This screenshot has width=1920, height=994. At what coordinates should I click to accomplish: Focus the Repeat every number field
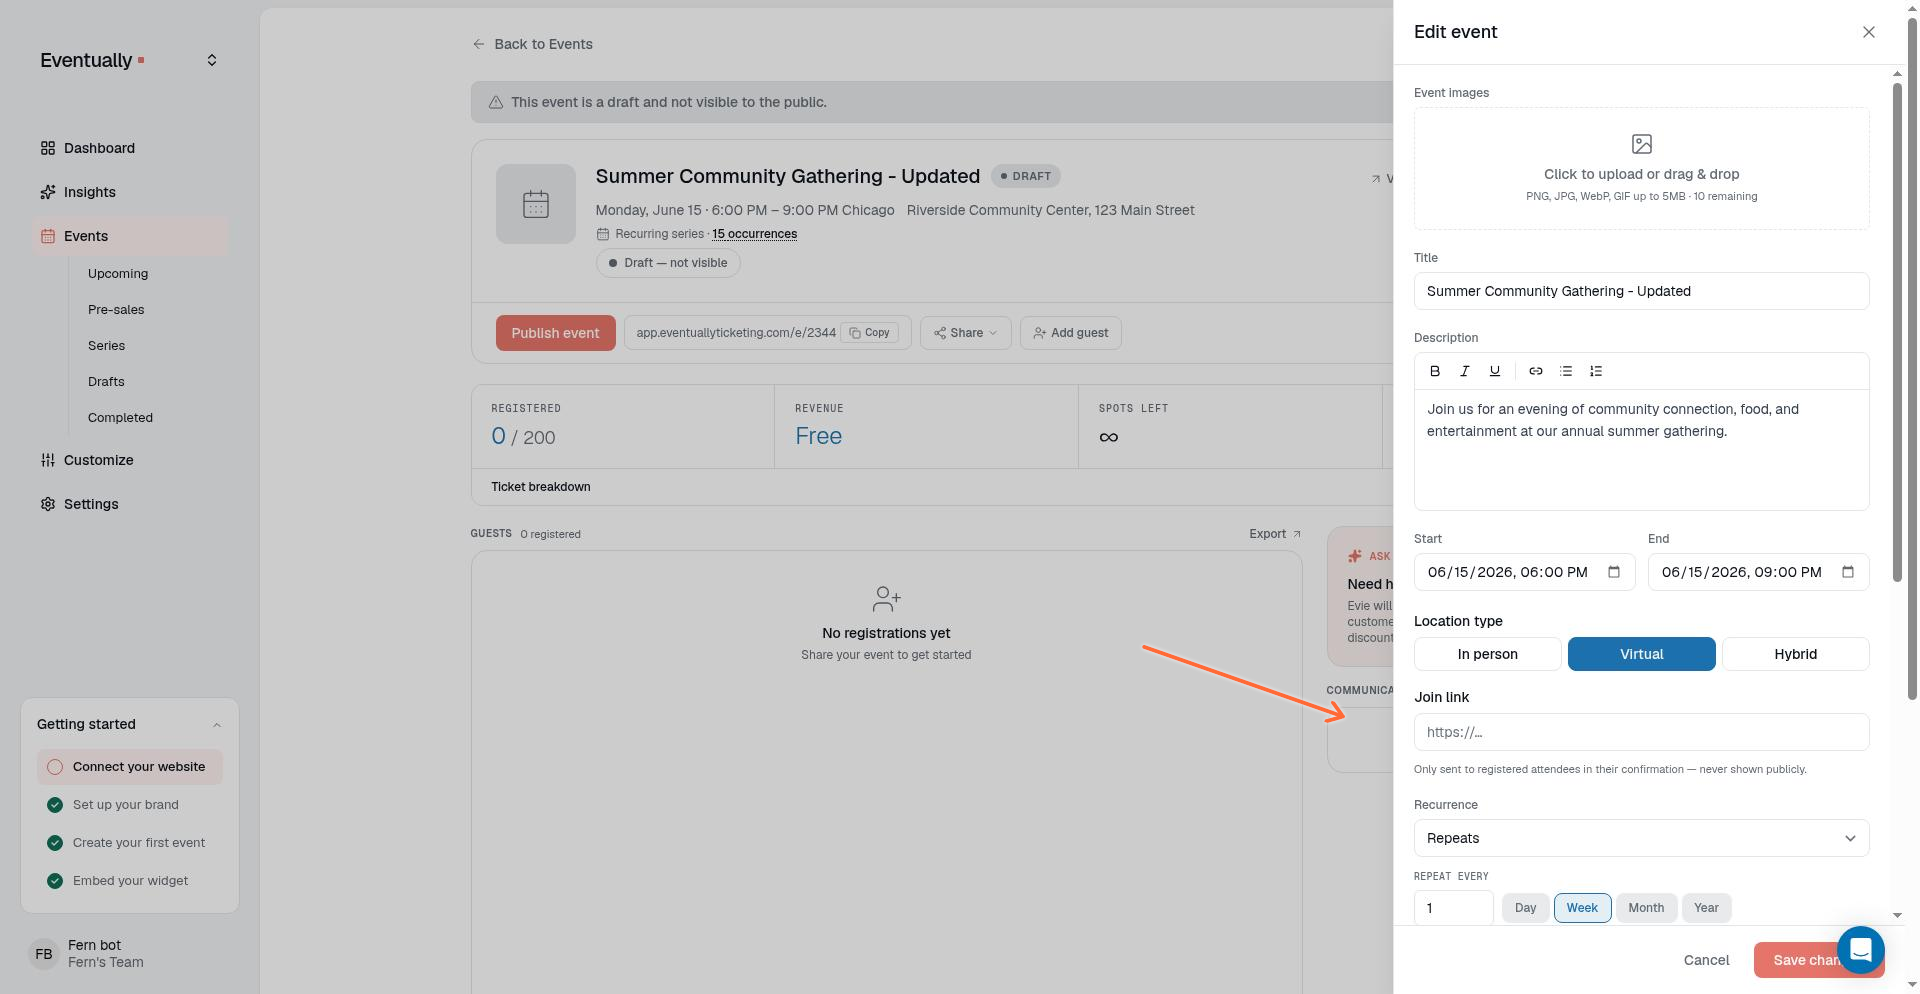point(1454,908)
